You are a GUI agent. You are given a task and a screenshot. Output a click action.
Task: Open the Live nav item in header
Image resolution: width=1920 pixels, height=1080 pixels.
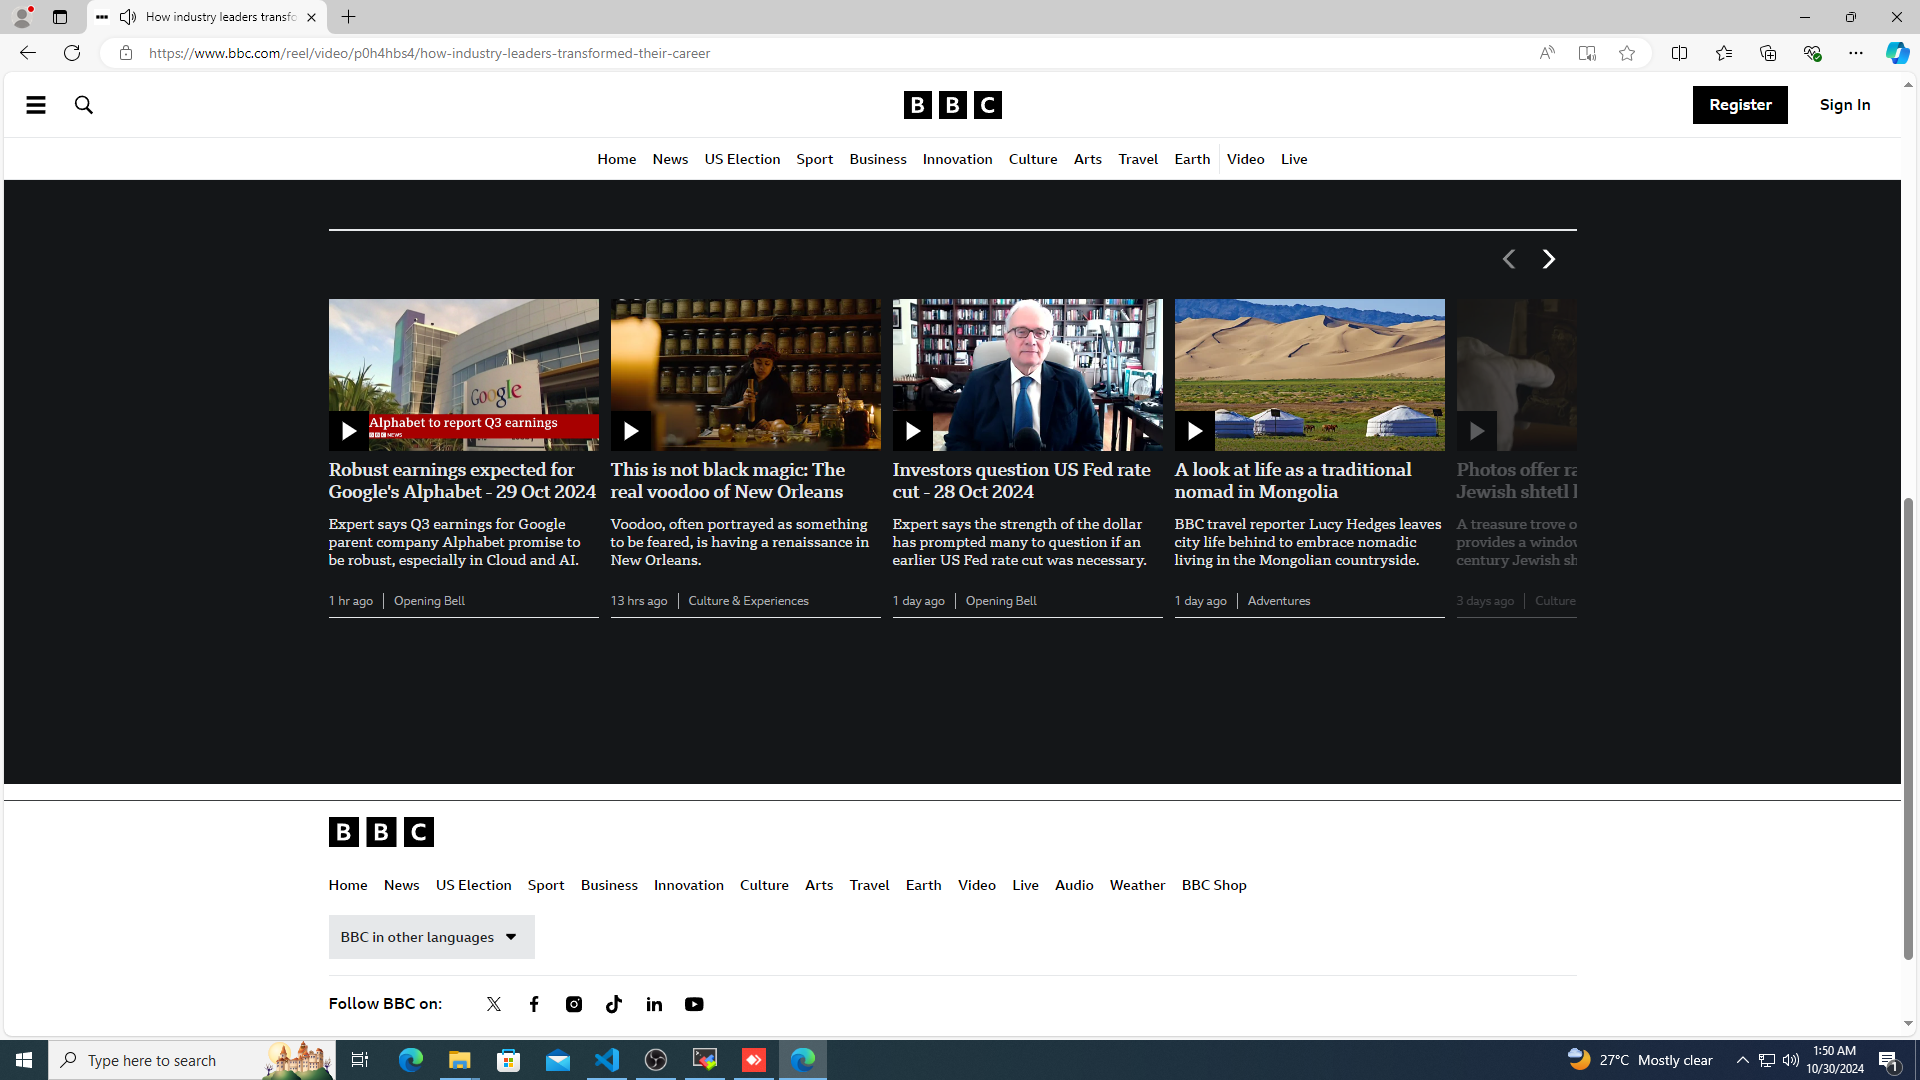point(1294,160)
